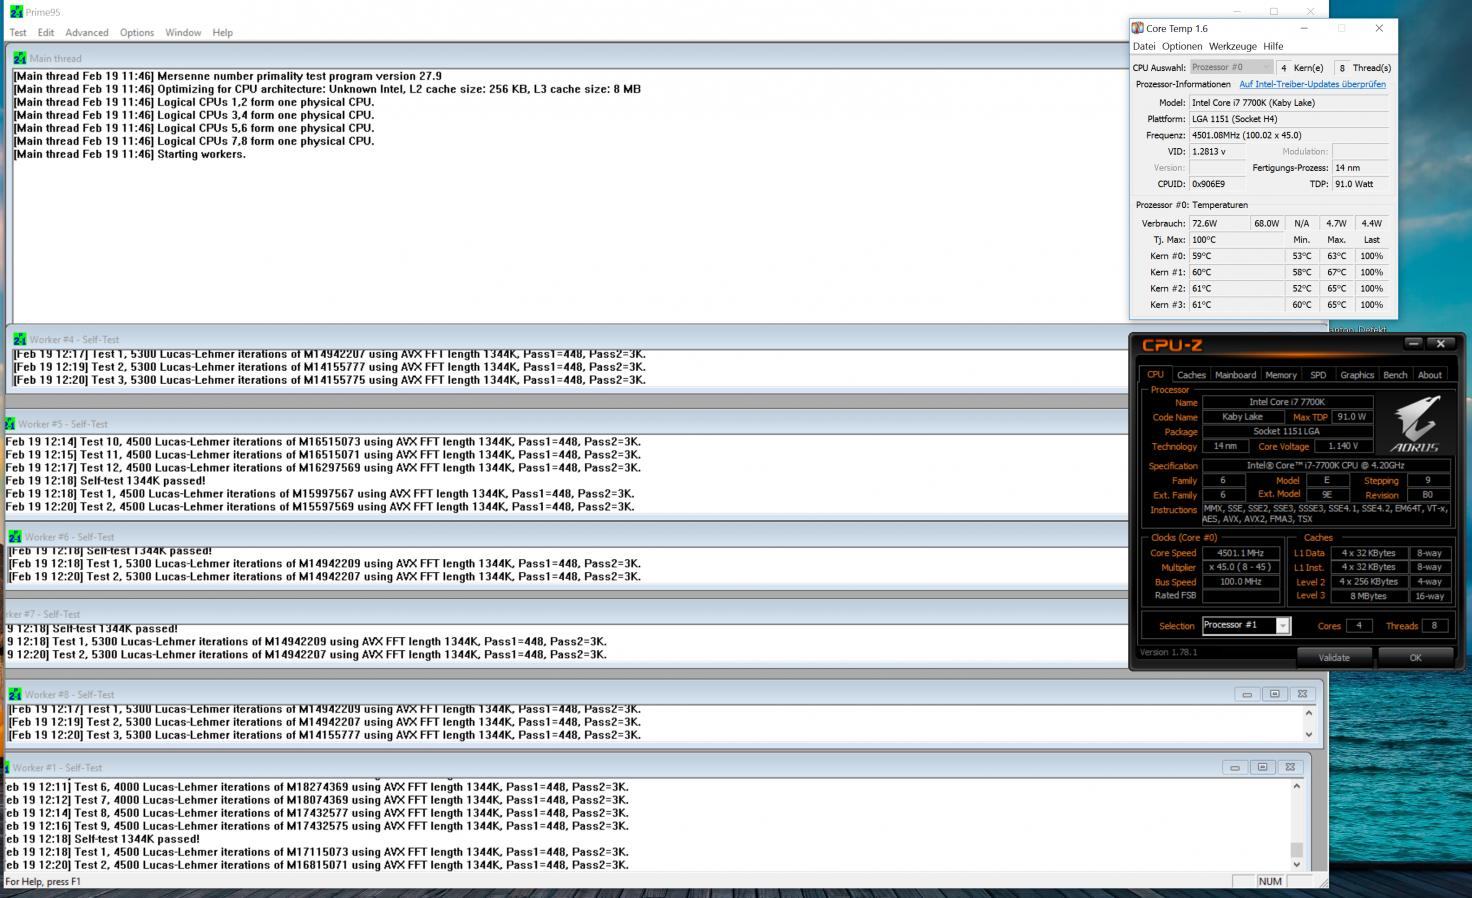The height and width of the screenshot is (898, 1472).
Task: Click the Worker #4 window icon
Action: (20, 339)
